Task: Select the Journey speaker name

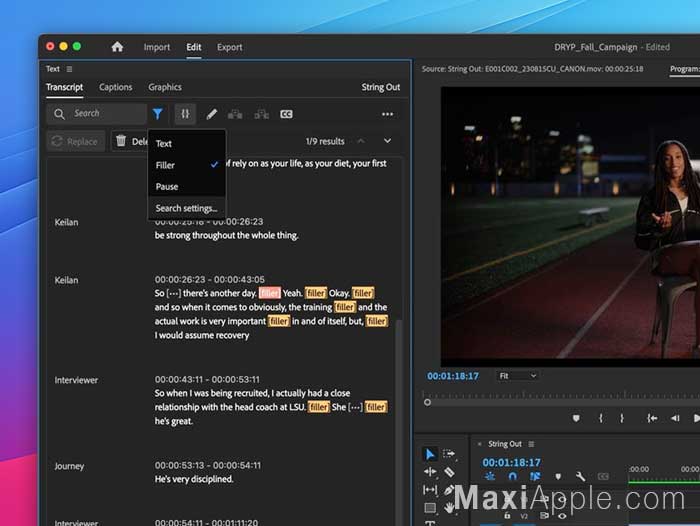Action: [x=69, y=466]
